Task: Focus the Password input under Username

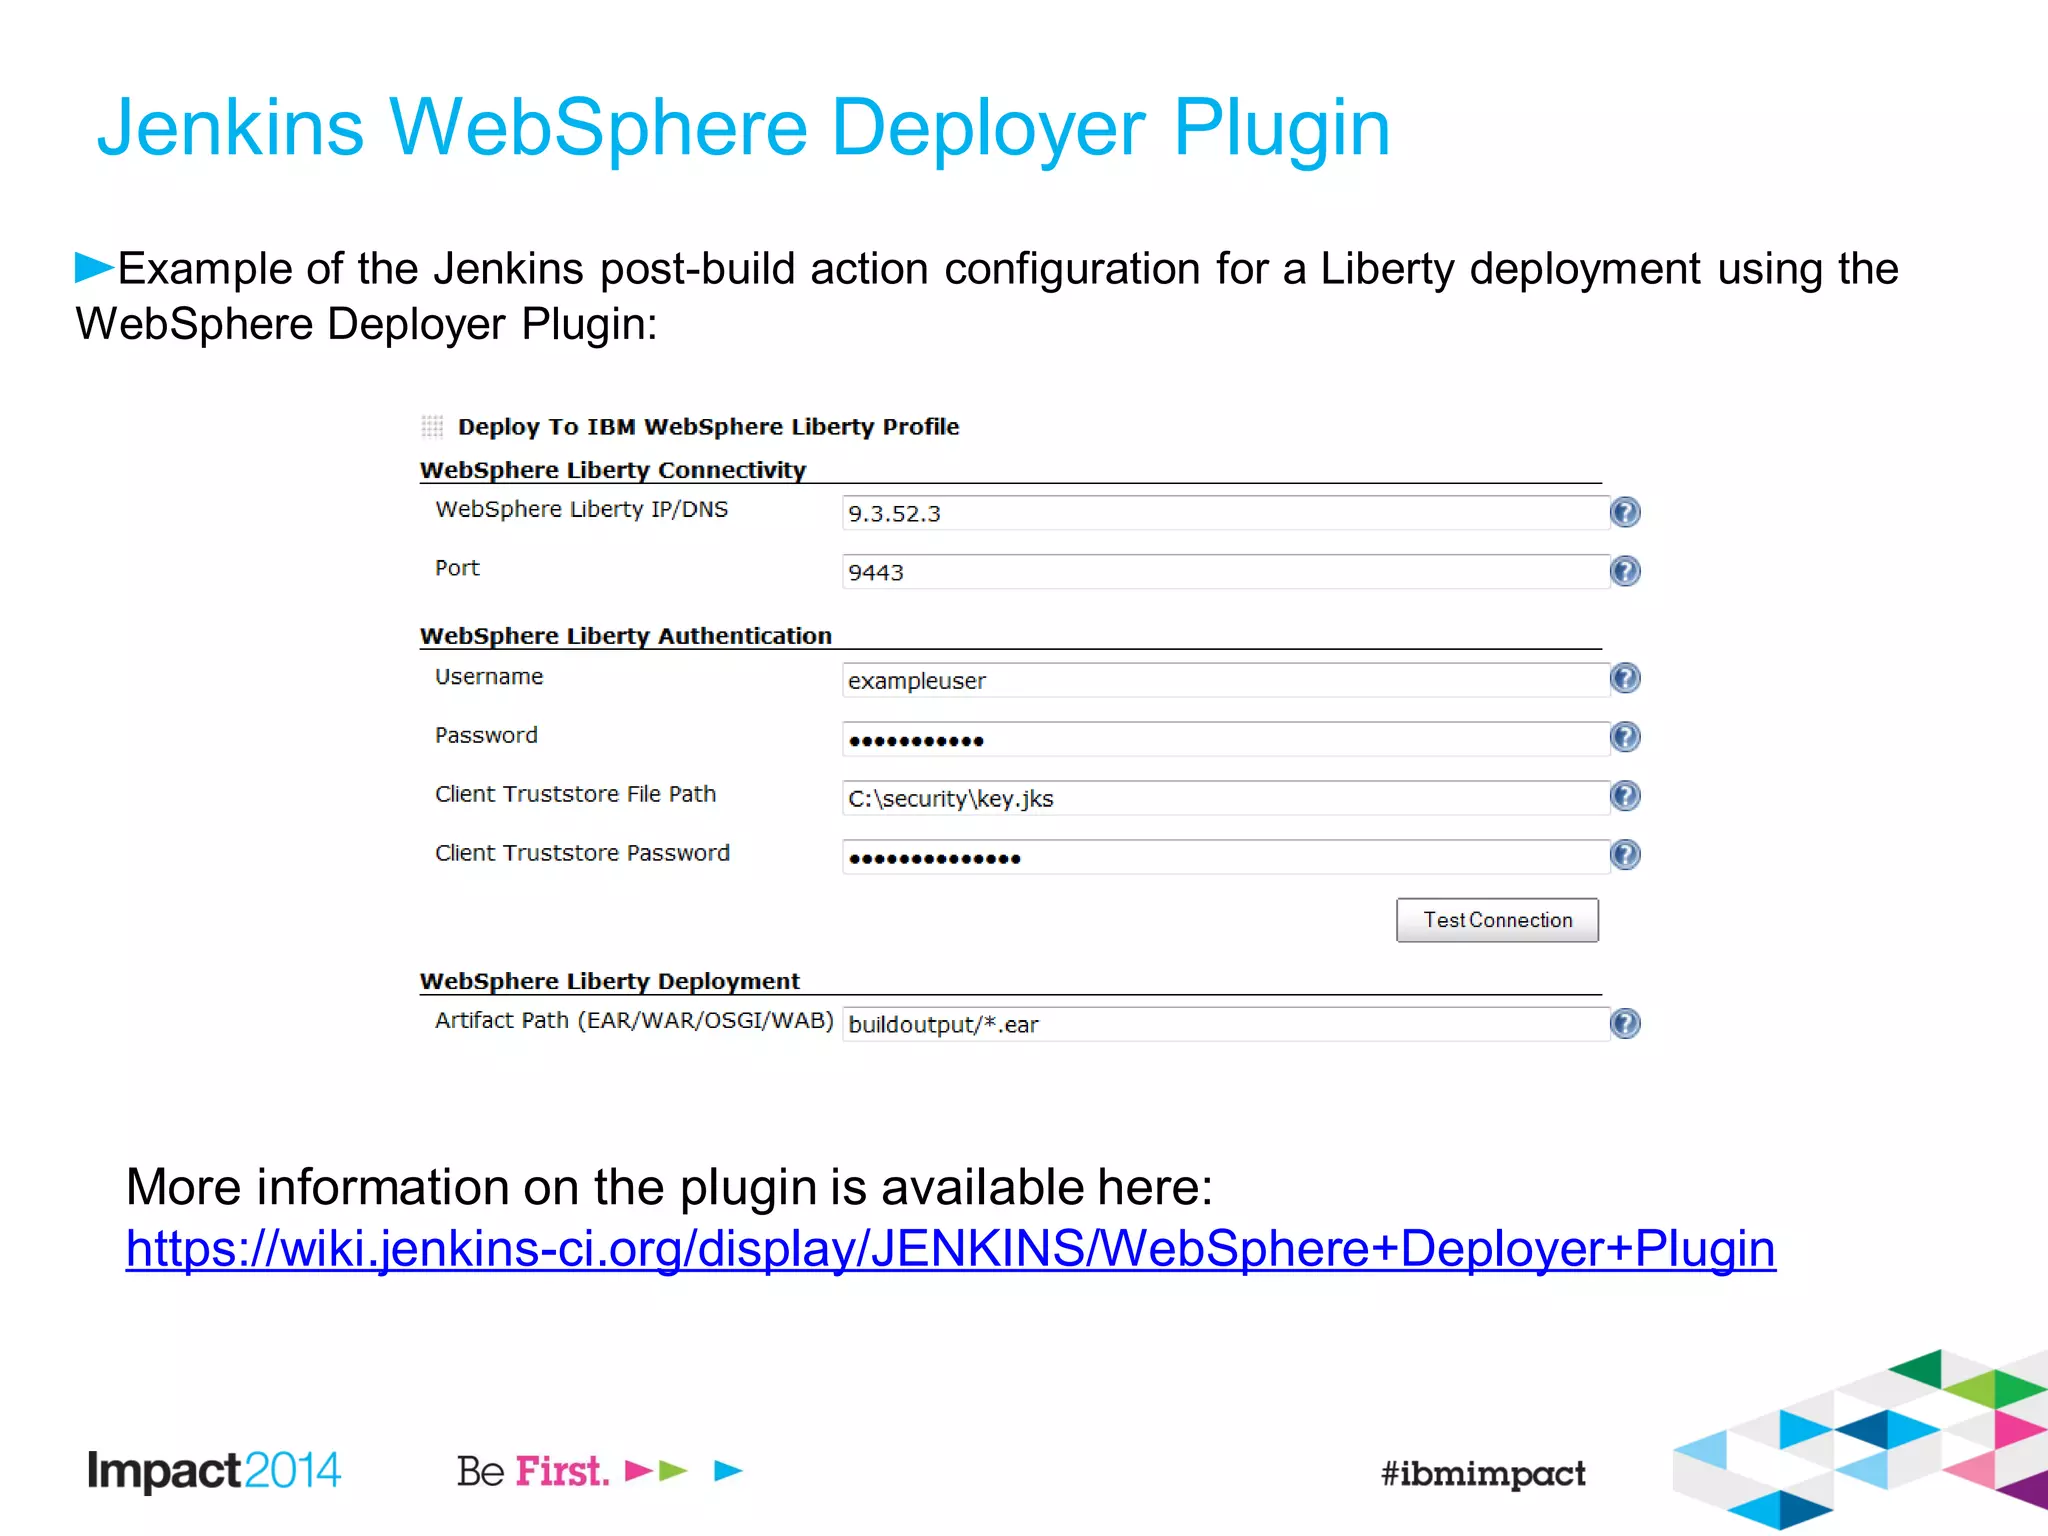Action: (x=1225, y=739)
